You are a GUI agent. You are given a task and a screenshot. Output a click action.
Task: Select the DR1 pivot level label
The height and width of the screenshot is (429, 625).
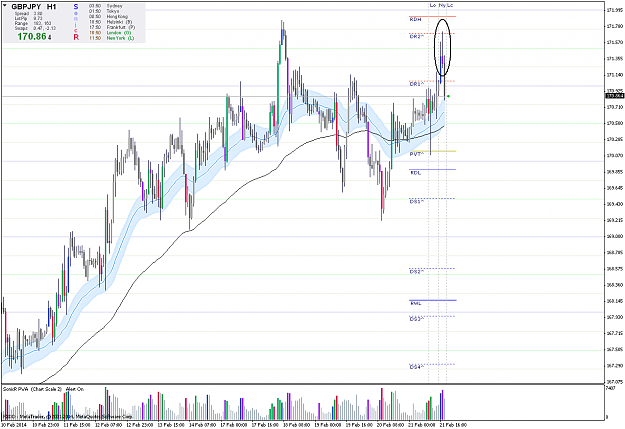416,84
